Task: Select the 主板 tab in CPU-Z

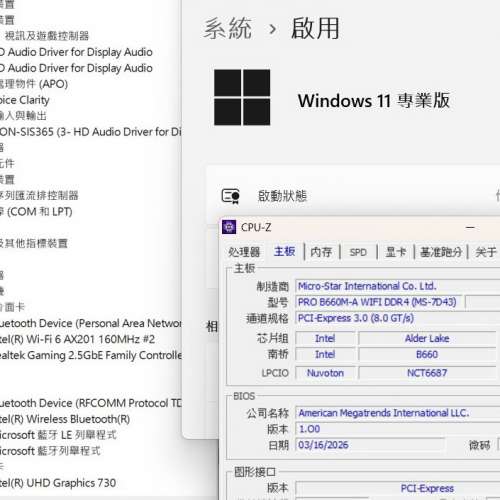Action: point(284,251)
